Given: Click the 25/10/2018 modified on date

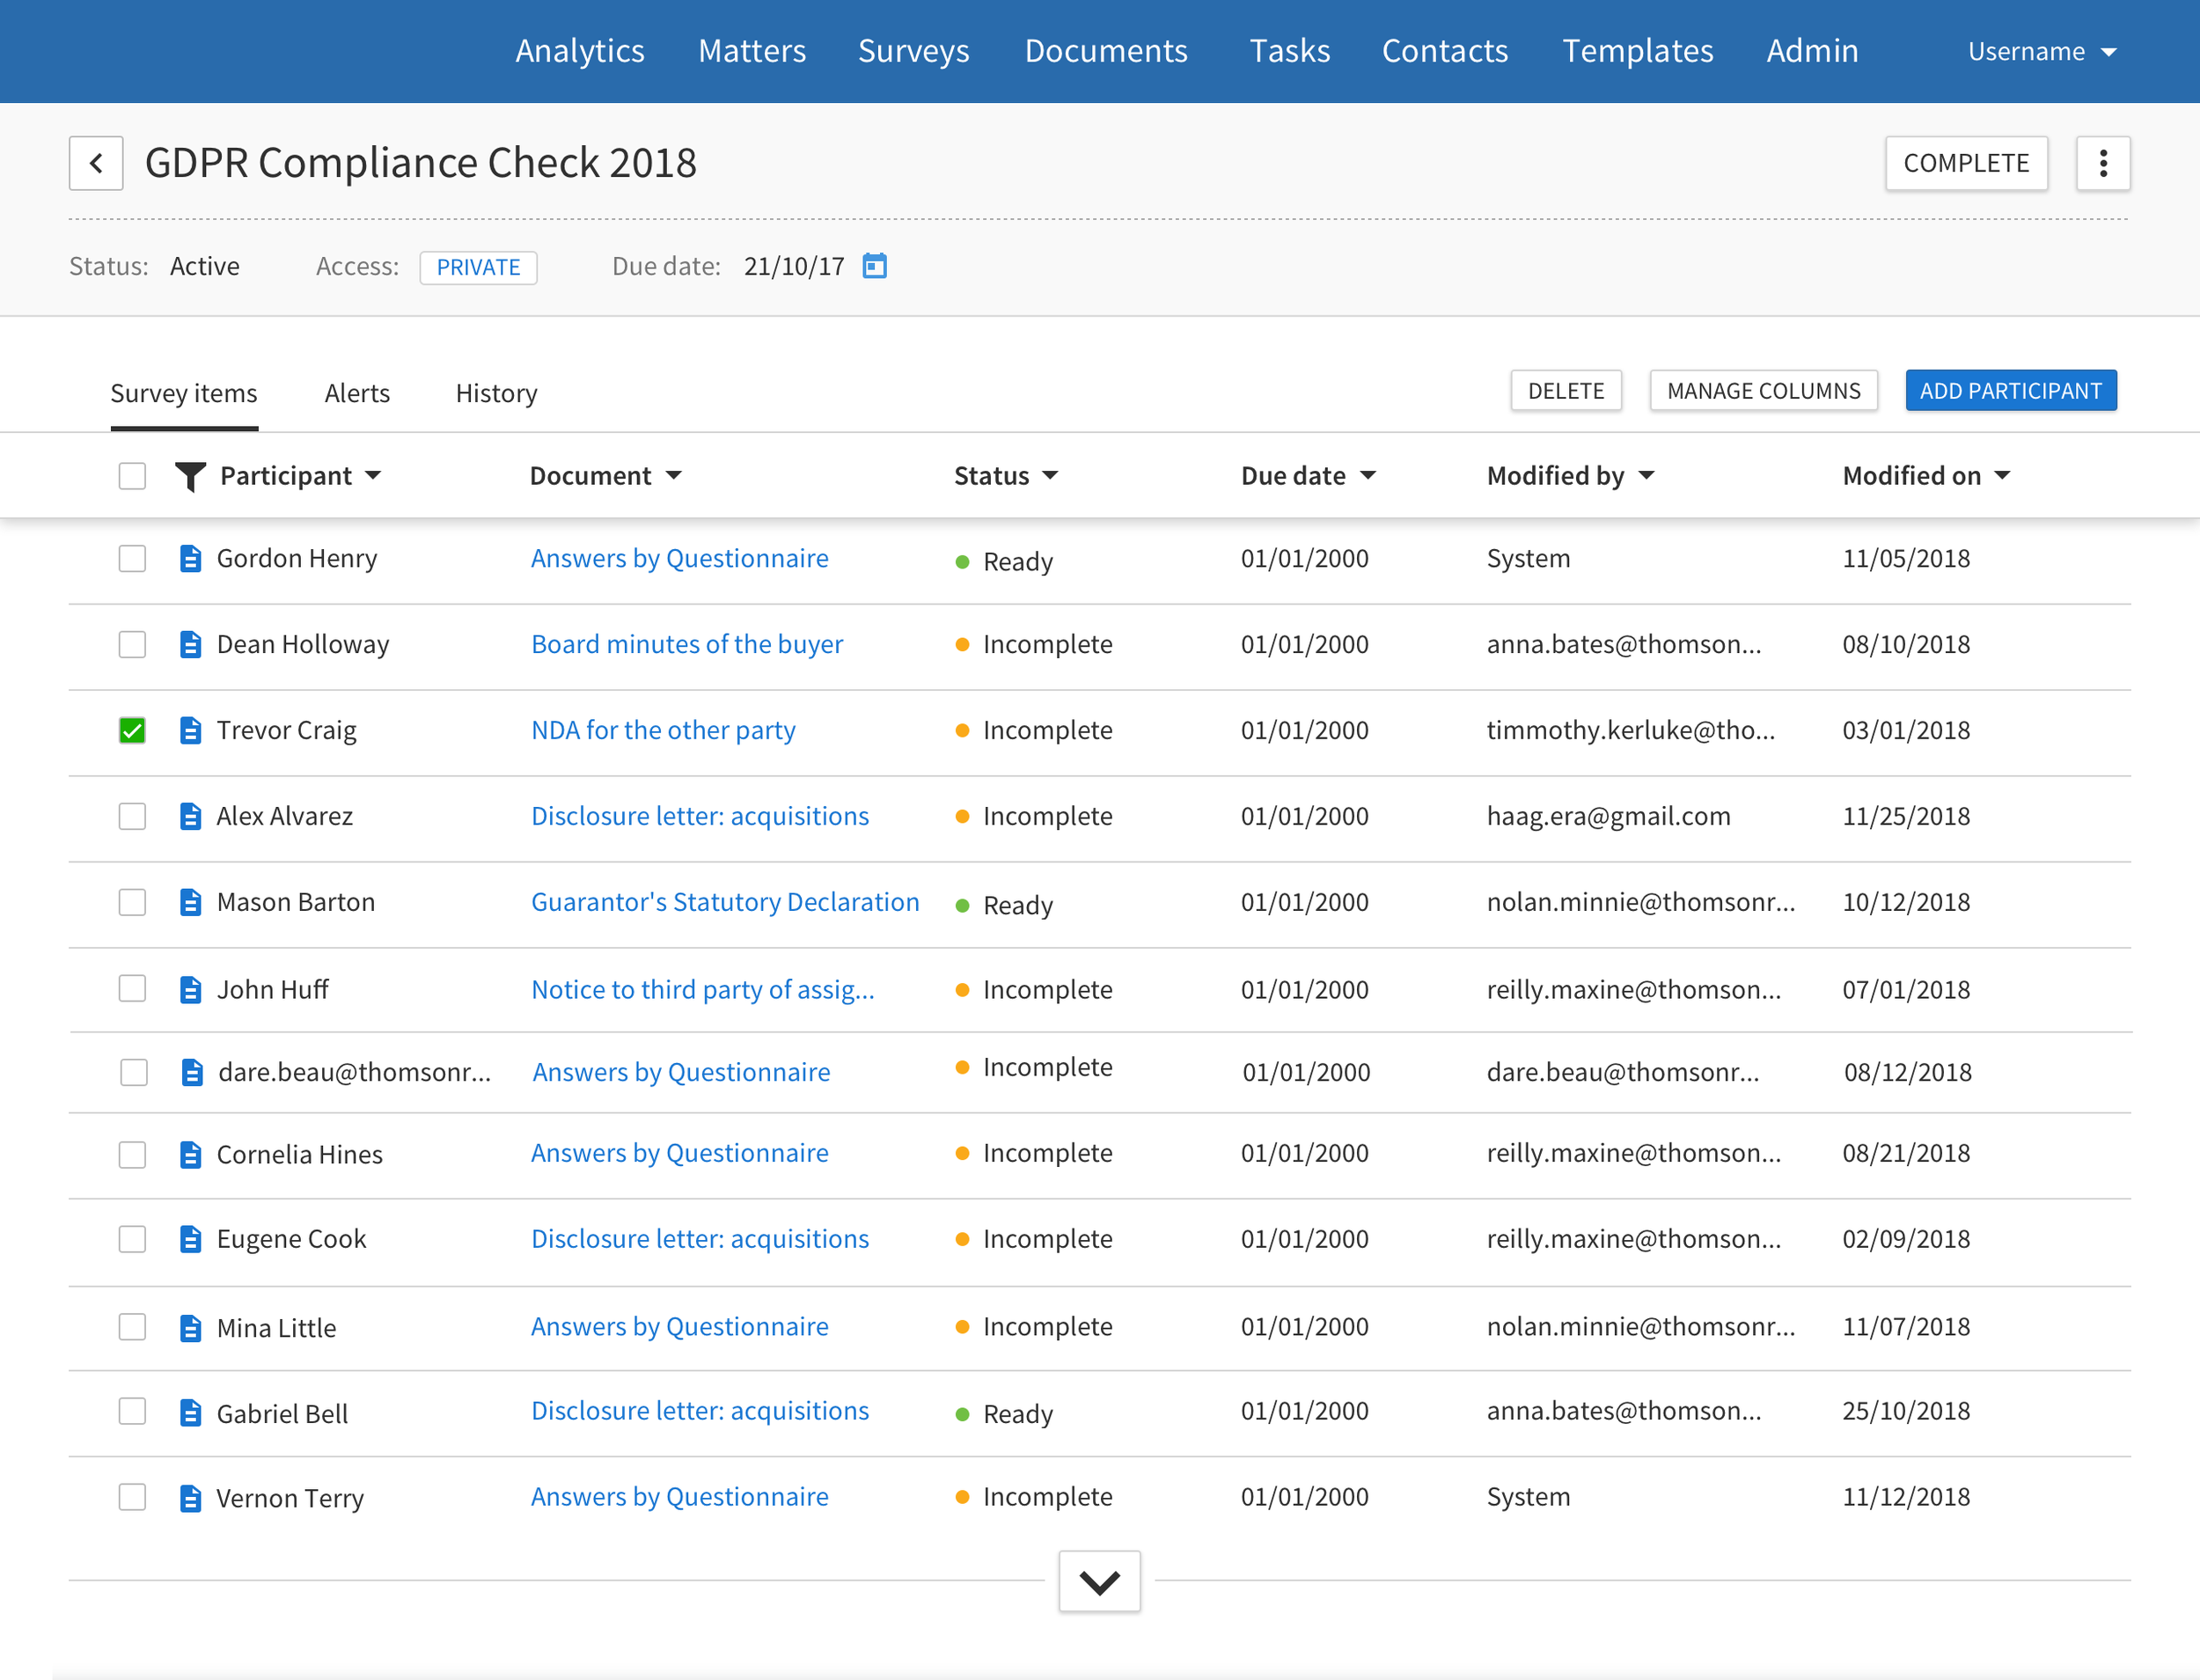Looking at the screenshot, I should point(1906,1411).
